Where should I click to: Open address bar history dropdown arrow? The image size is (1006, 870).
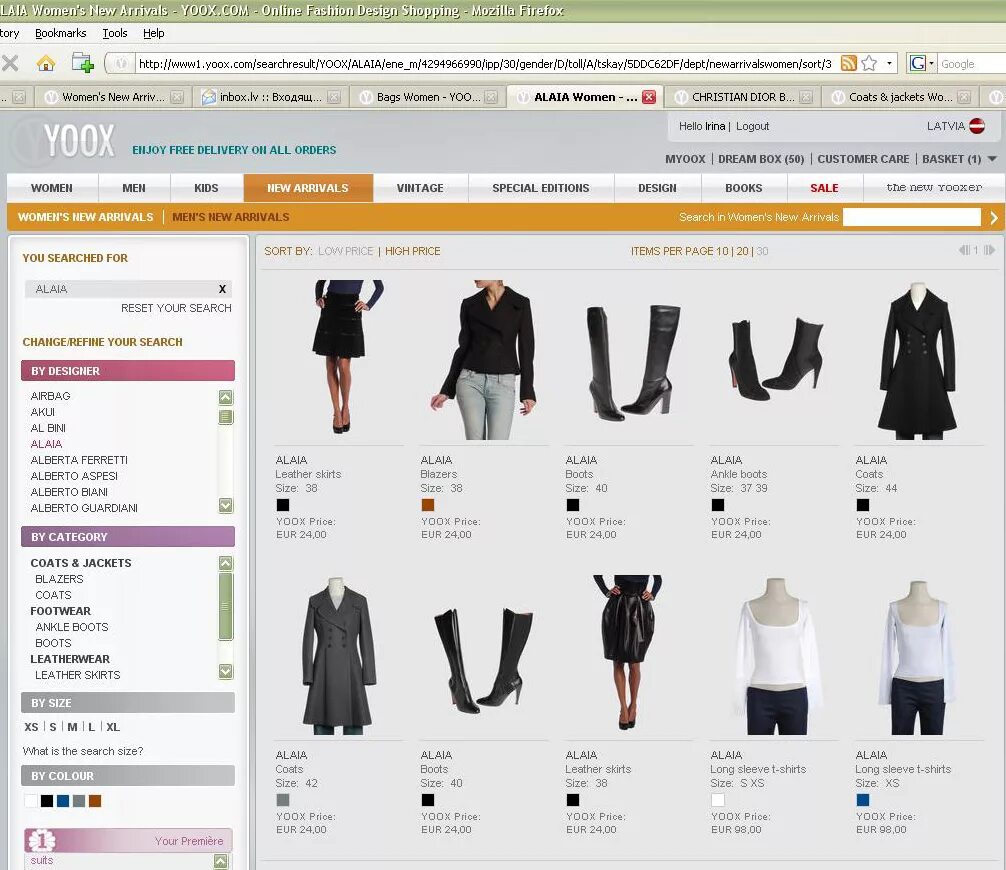point(889,63)
